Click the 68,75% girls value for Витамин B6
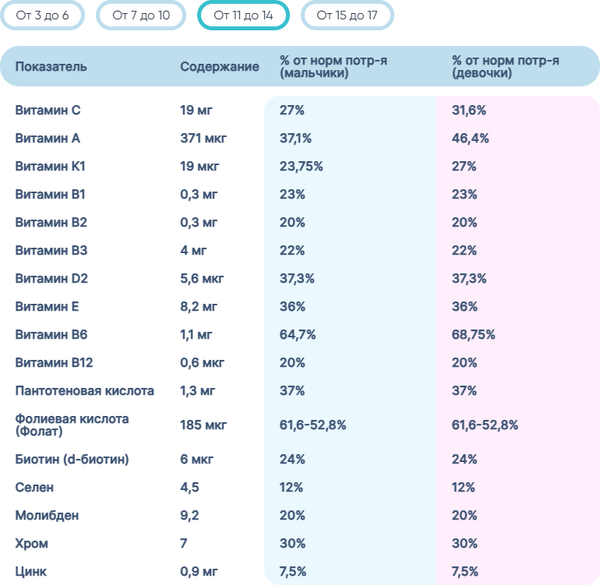Screen dimensions: 600x585 point(473,334)
